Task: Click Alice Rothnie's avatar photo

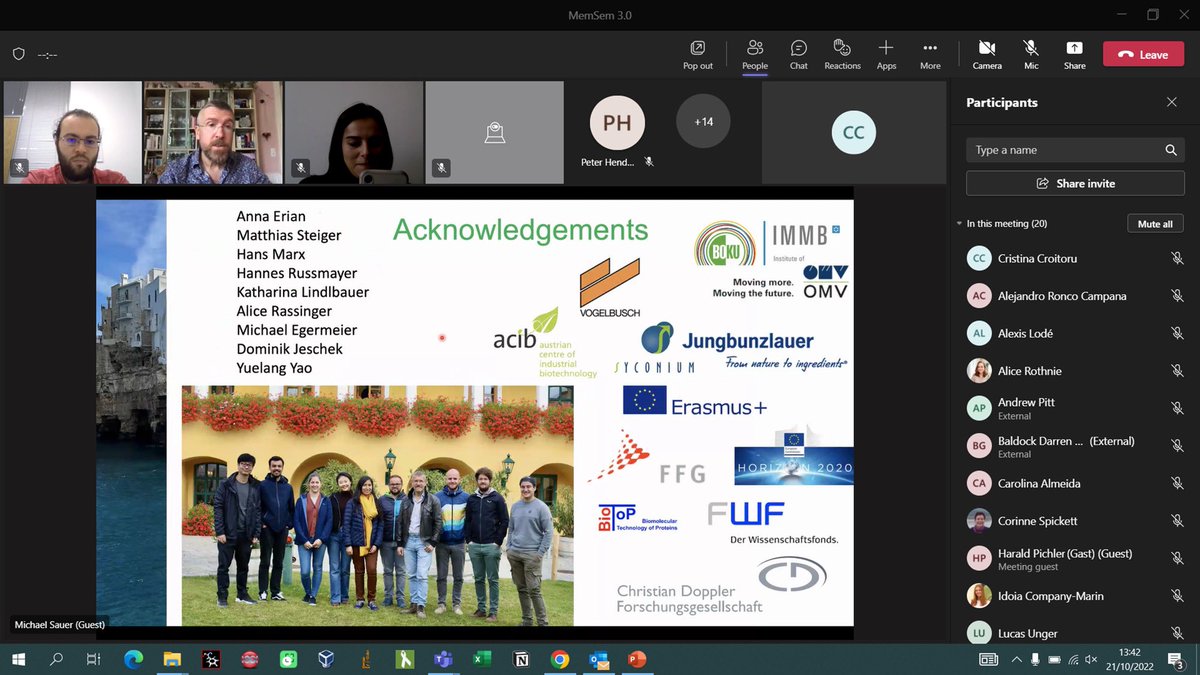Action: pyautogui.click(x=979, y=371)
